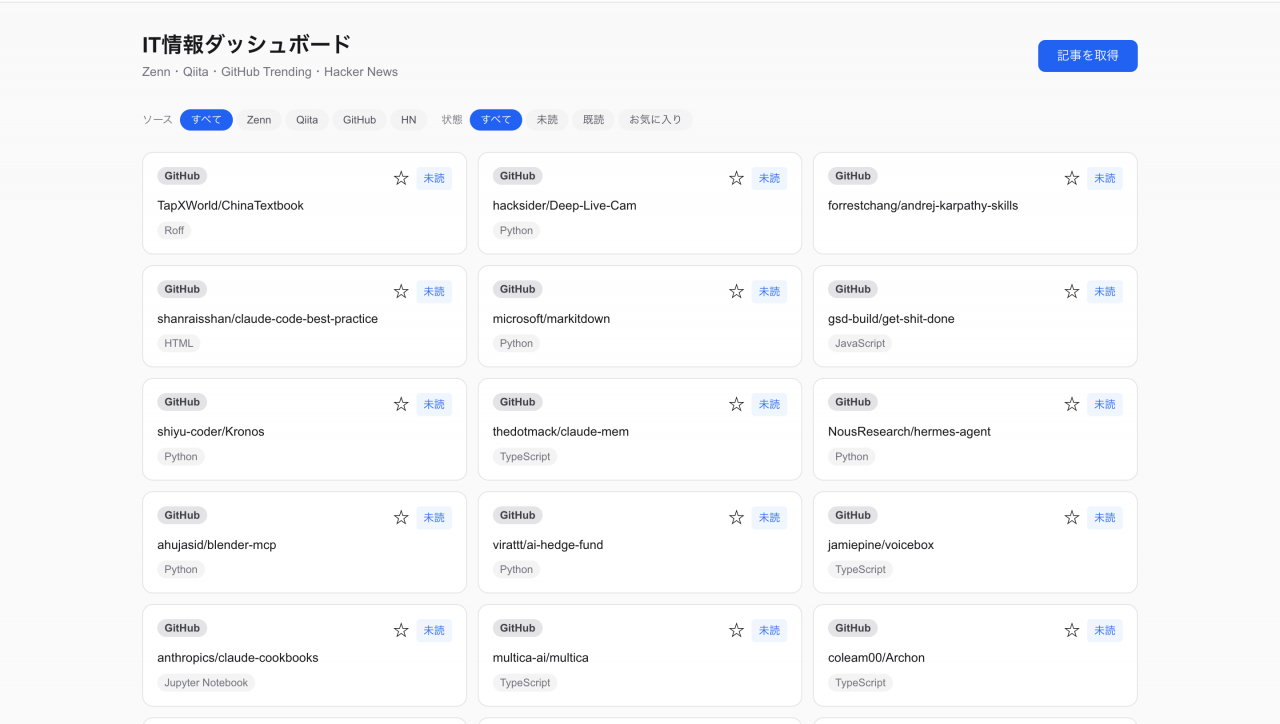The width and height of the screenshot is (1280, 724).
Task: Toggle 未読 badge on gsd-build/get-shit-done
Action: [1105, 291]
